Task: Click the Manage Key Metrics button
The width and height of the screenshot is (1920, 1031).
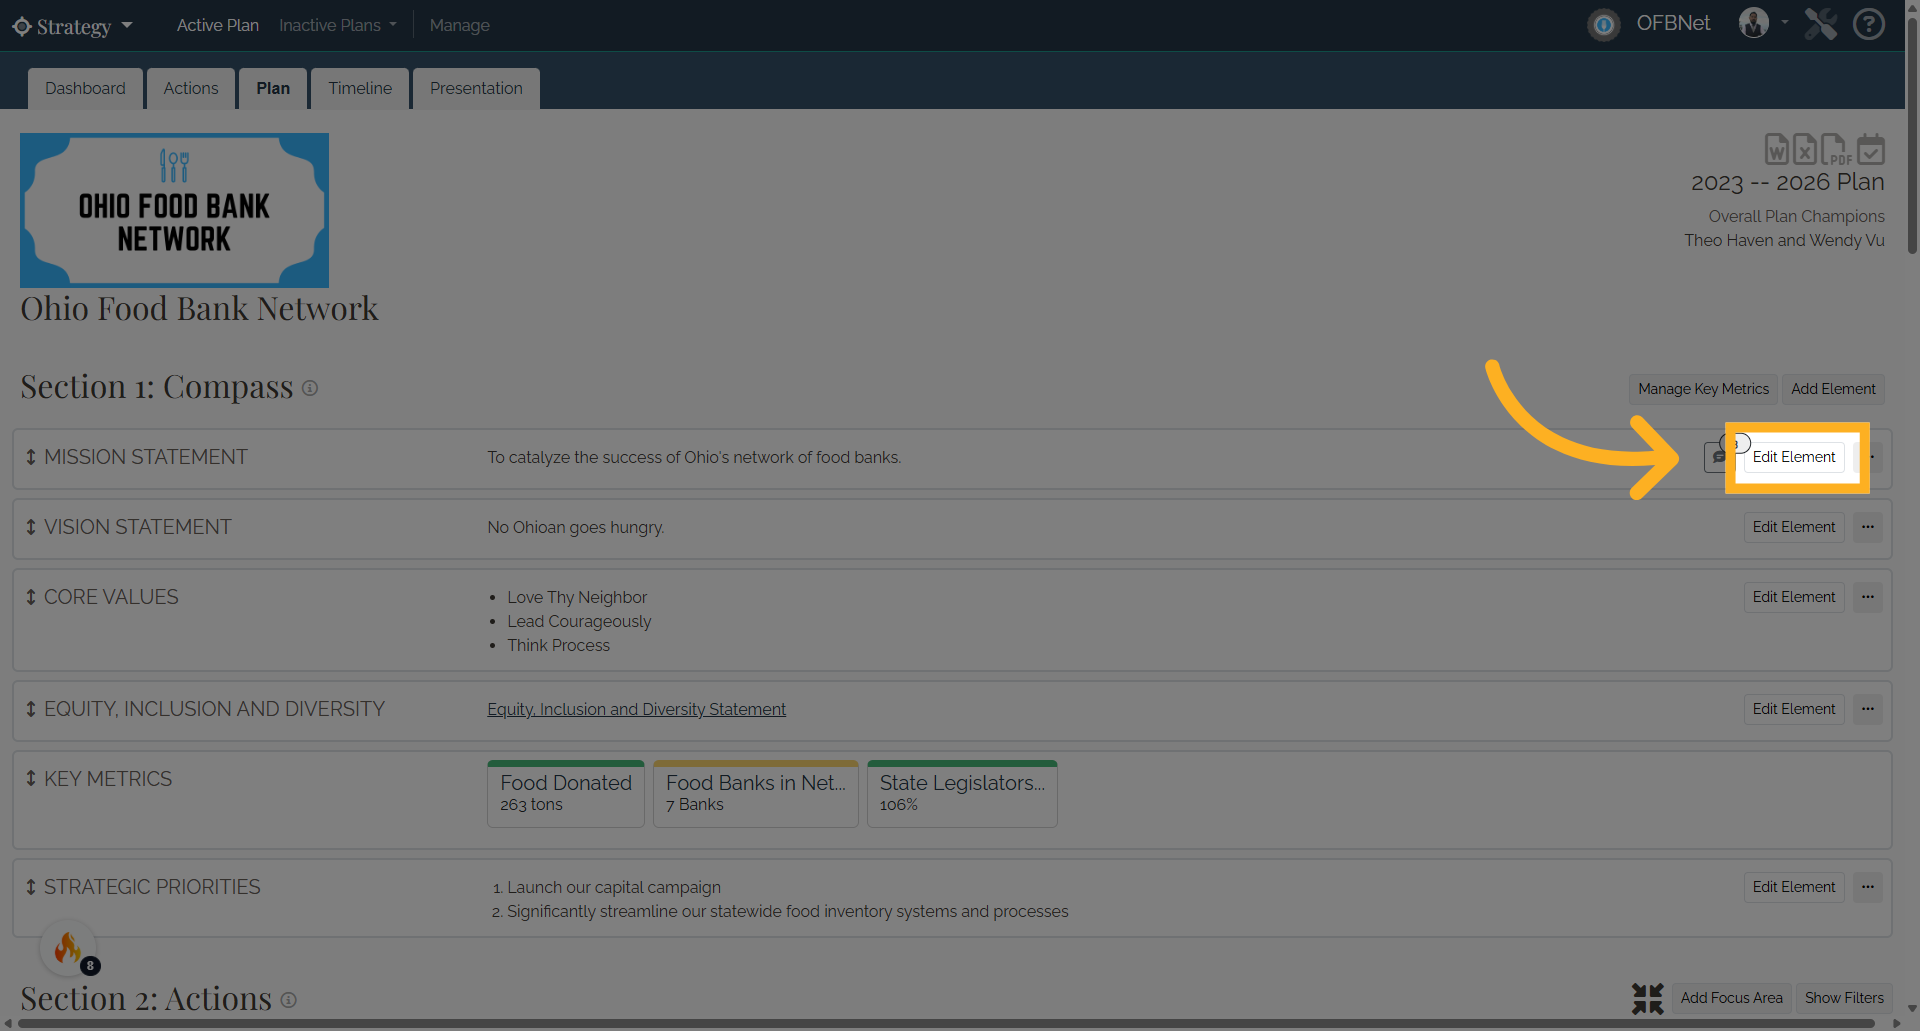Action: point(1704,389)
